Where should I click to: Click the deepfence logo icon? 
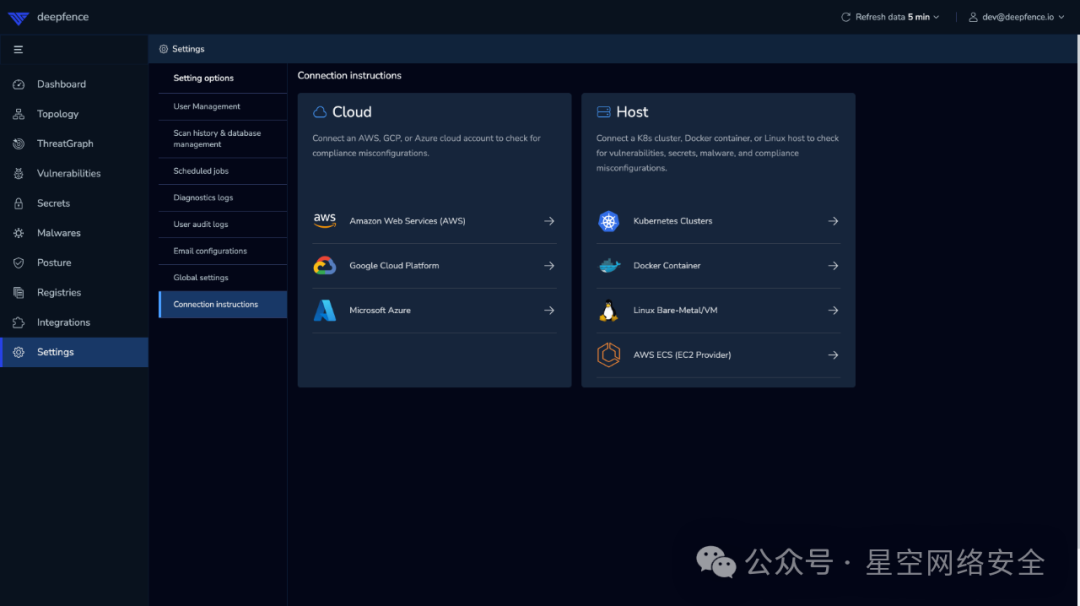pyautogui.click(x=19, y=17)
